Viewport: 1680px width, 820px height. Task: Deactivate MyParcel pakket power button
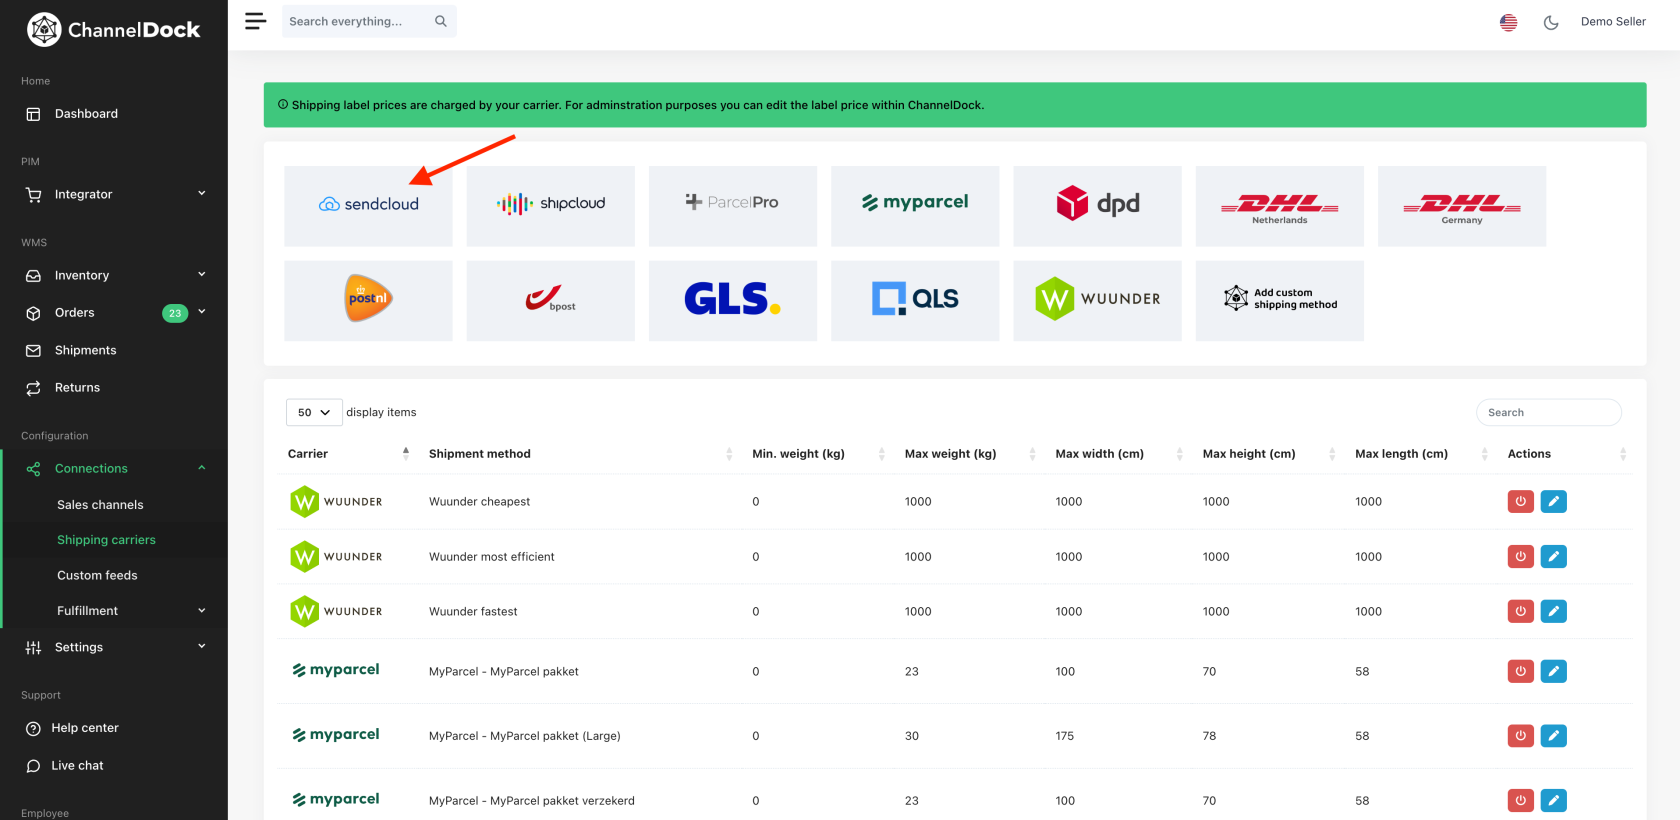1520,671
